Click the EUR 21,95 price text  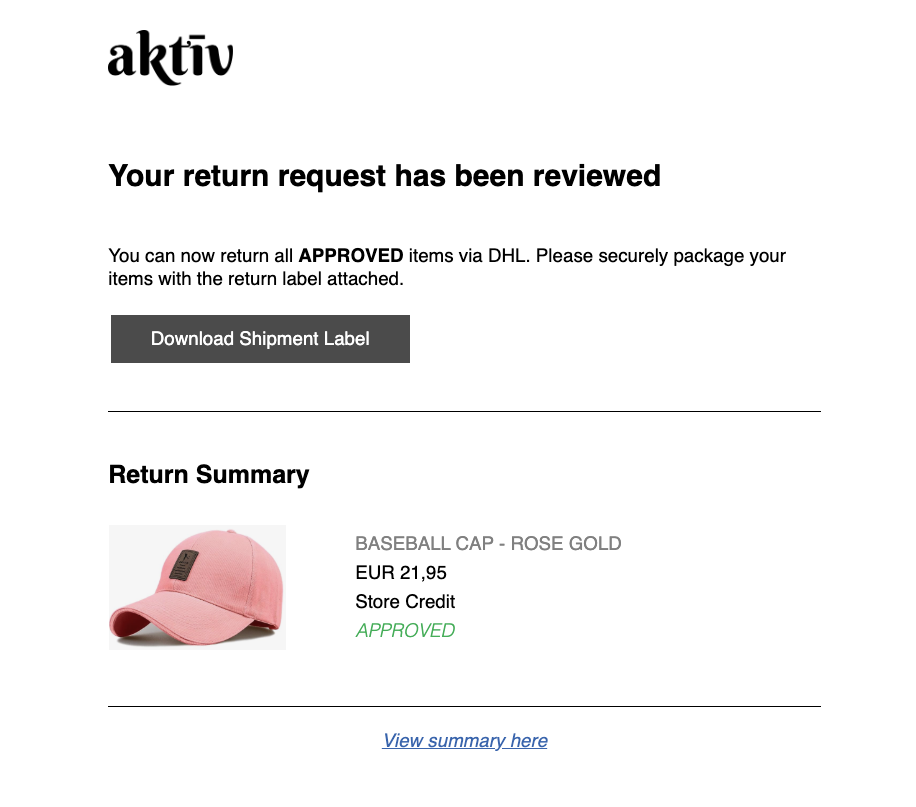(x=401, y=573)
